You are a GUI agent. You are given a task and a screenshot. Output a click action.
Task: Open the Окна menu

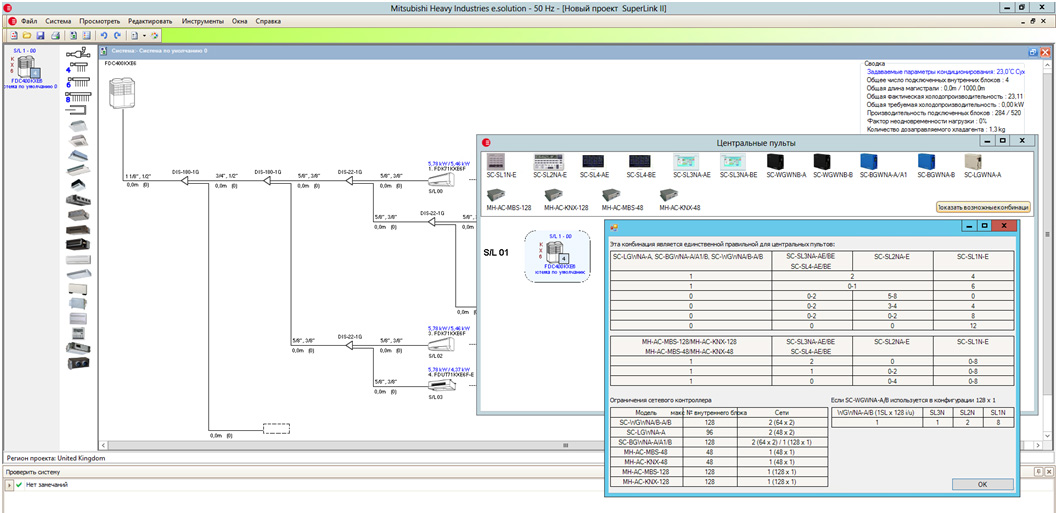click(240, 21)
